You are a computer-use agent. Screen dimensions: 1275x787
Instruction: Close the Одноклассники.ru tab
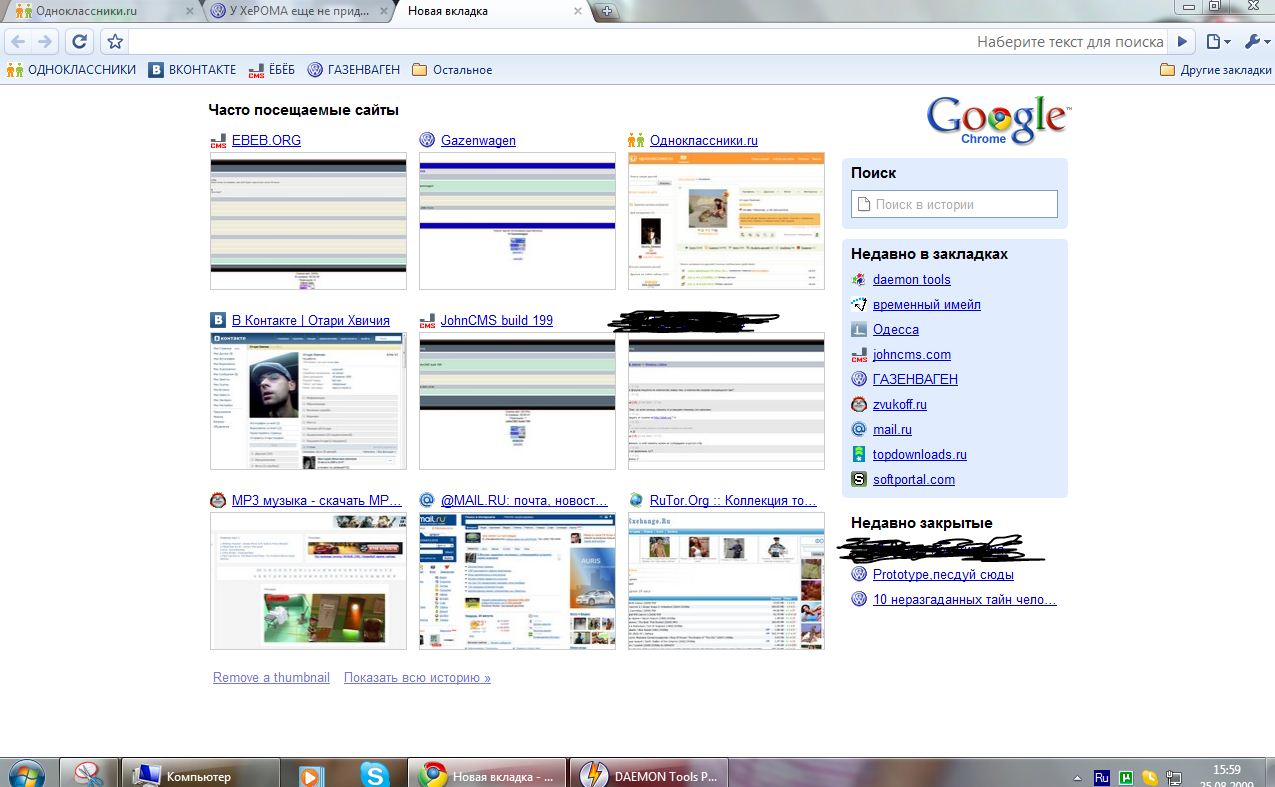click(x=190, y=12)
